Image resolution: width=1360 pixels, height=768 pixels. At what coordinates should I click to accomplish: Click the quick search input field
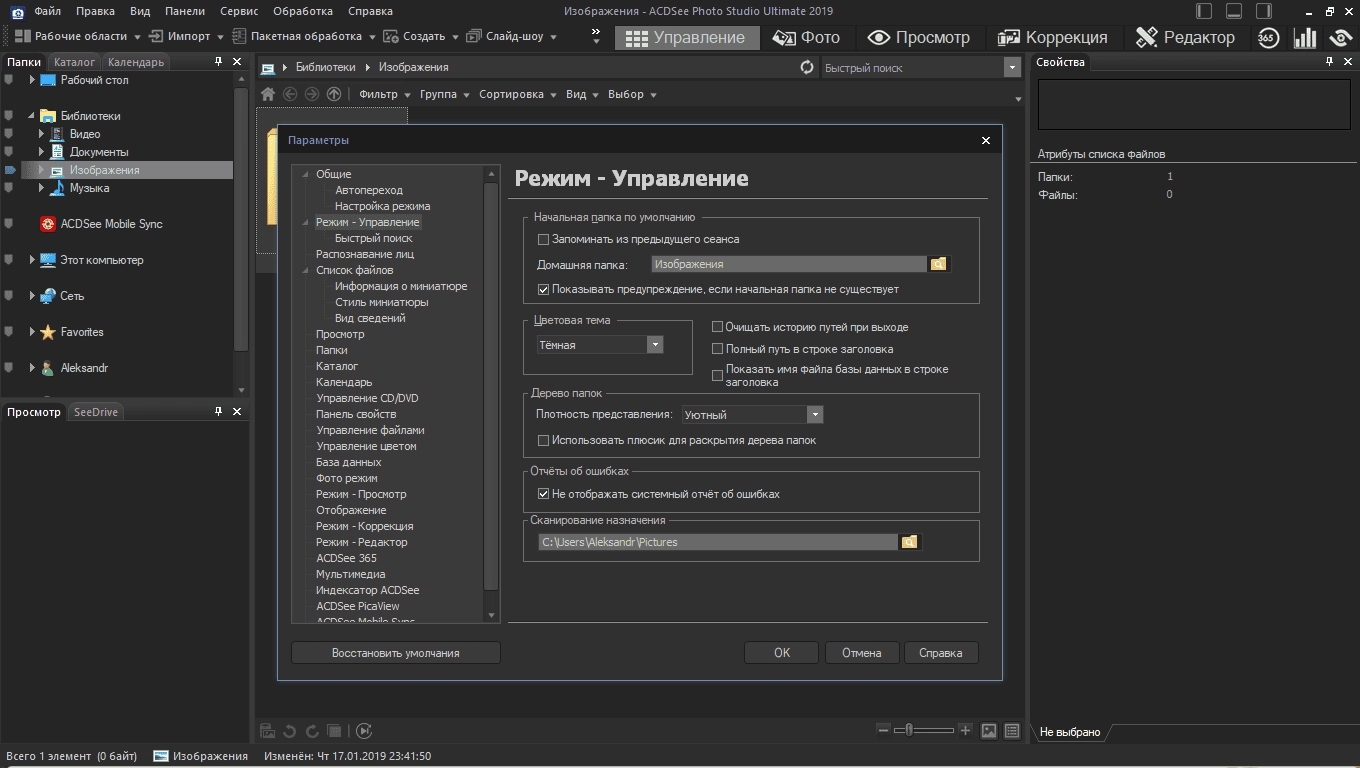(912, 68)
